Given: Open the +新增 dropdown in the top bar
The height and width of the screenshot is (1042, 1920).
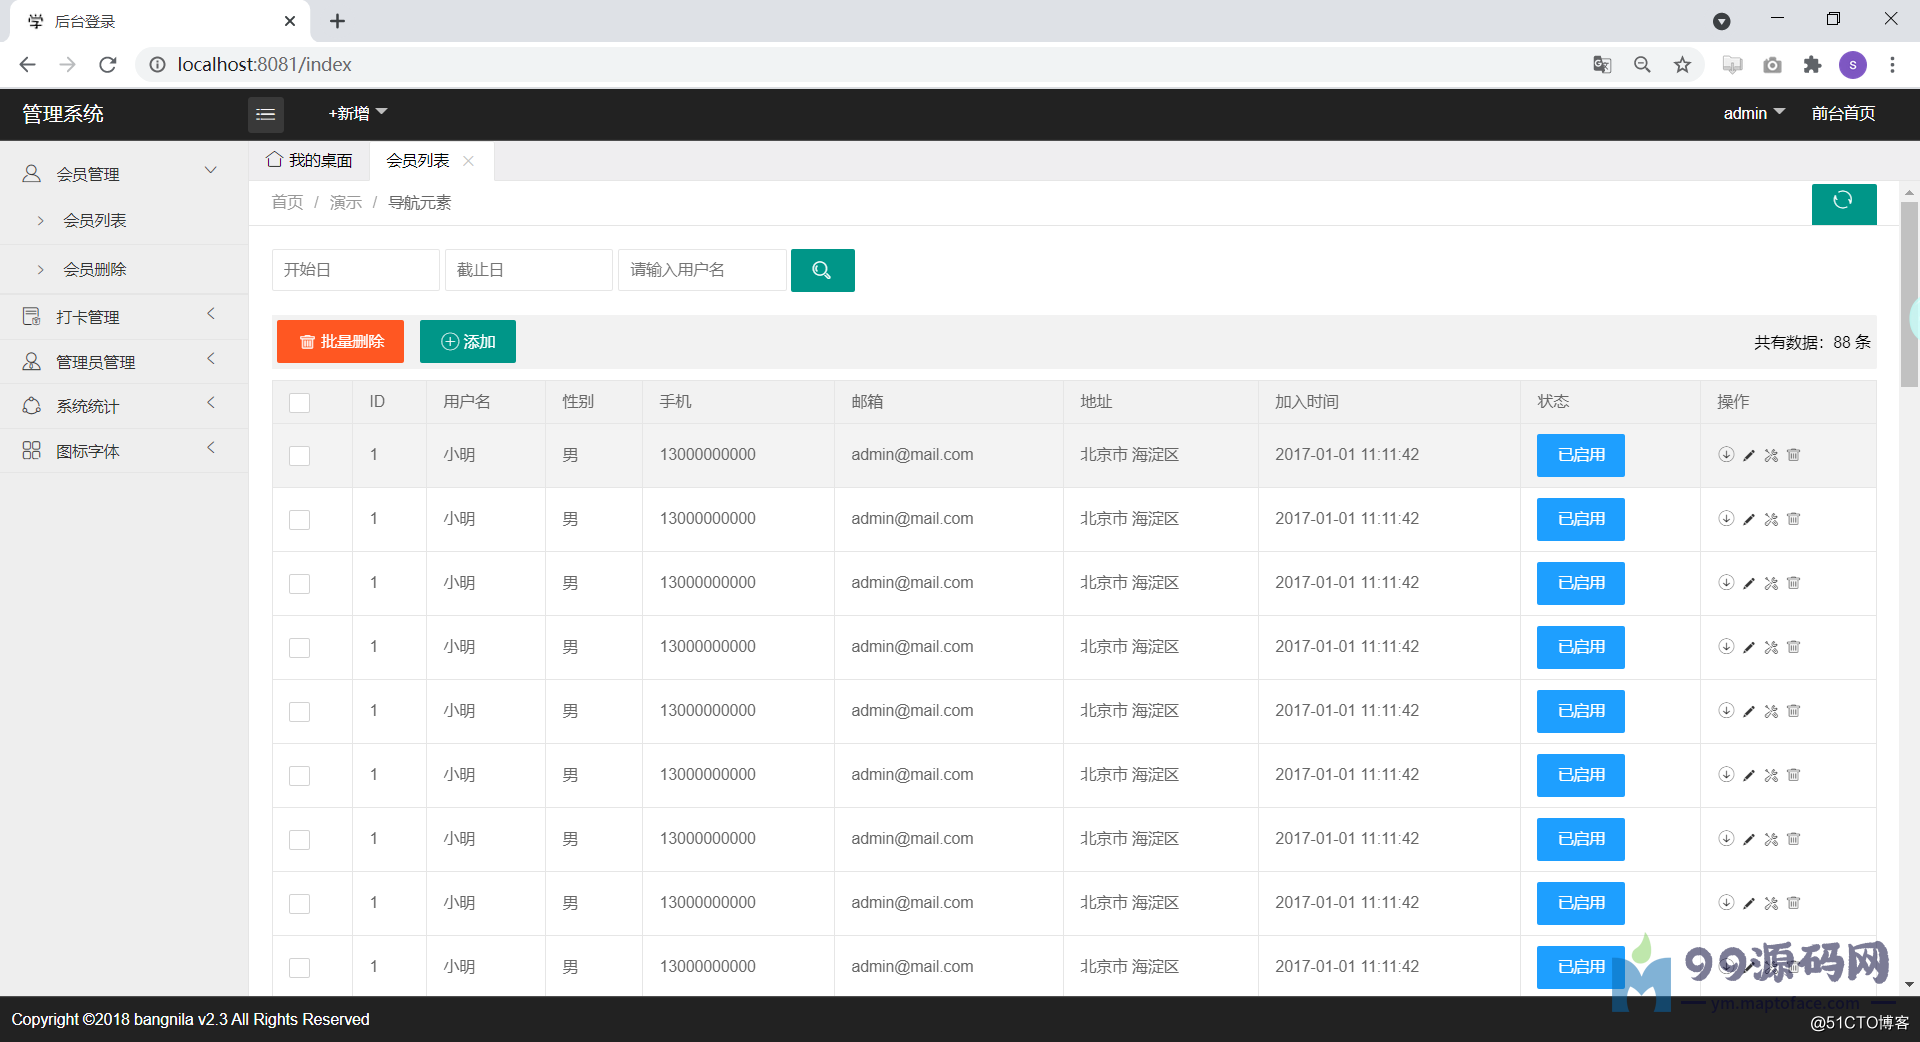Looking at the screenshot, I should pyautogui.click(x=357, y=114).
